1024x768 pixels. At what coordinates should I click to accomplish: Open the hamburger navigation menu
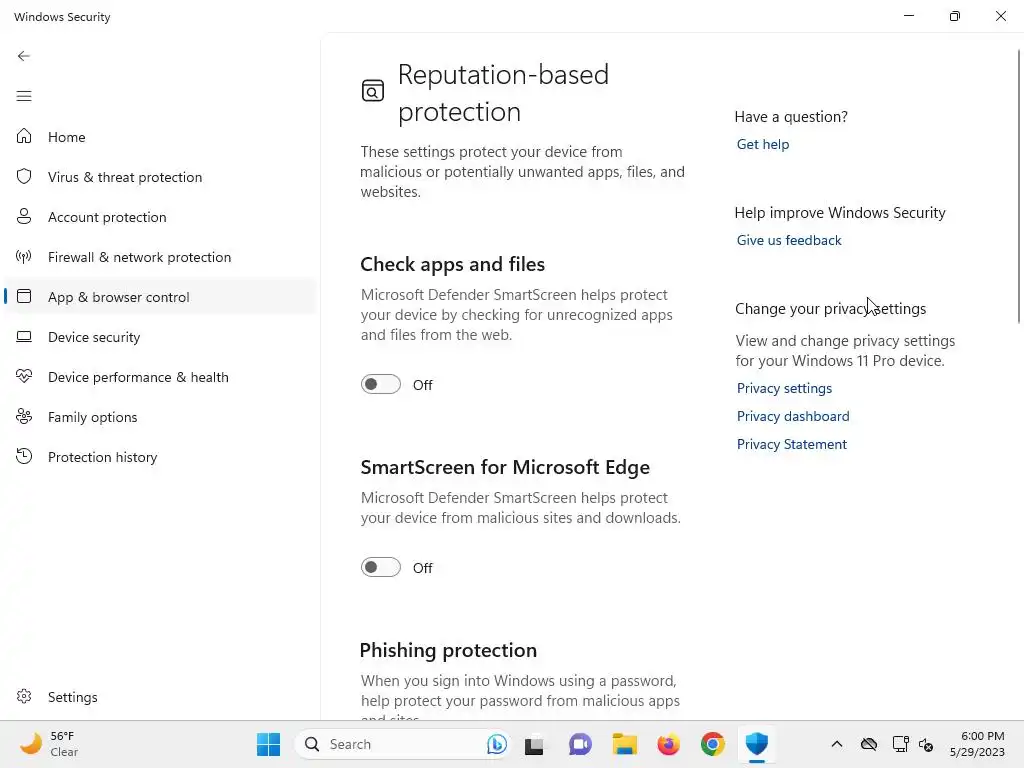pyautogui.click(x=24, y=96)
